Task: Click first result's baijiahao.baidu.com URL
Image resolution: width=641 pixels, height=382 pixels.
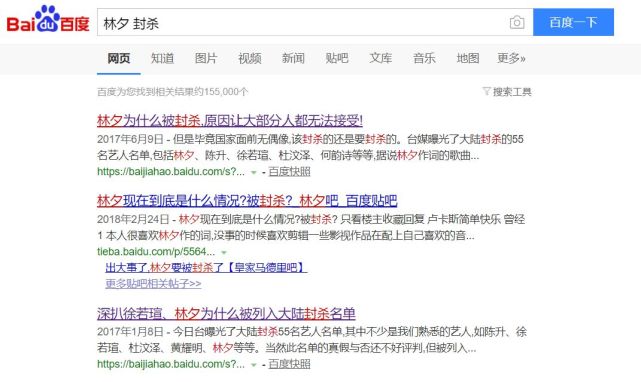Action: (x=171, y=172)
